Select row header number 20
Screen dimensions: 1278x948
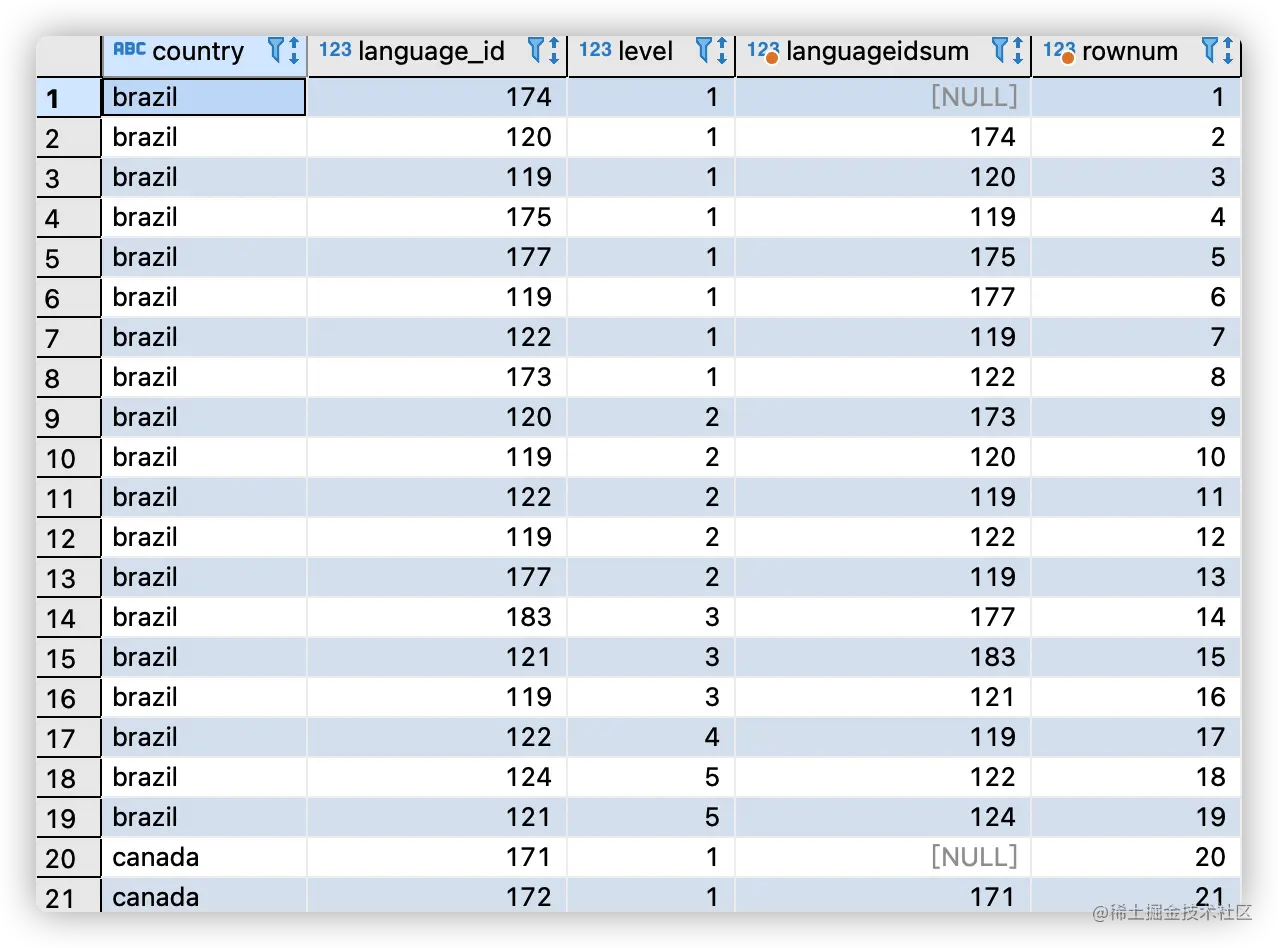69,857
